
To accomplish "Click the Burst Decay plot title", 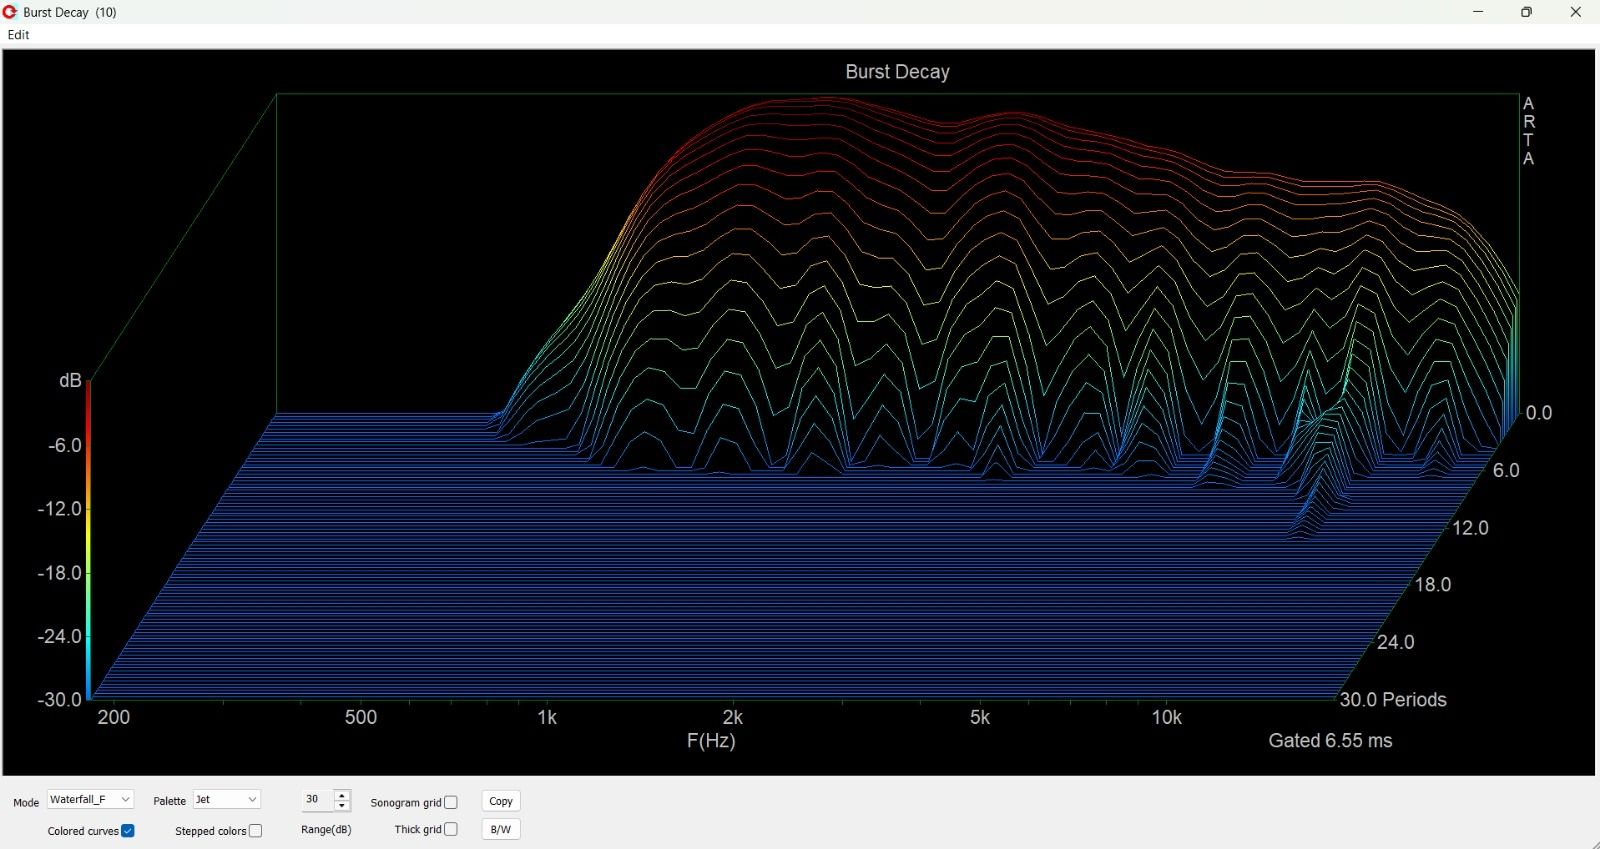I will [x=897, y=72].
